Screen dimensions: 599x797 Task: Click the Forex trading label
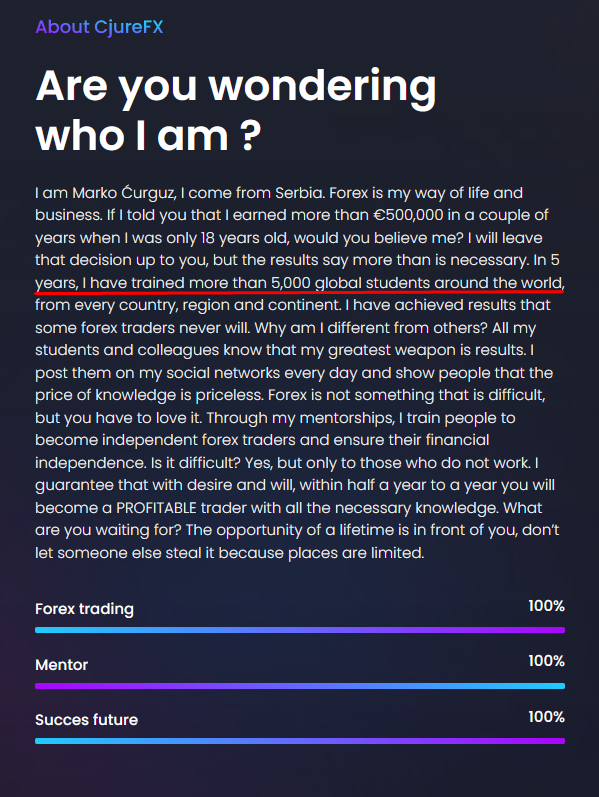pyautogui.click(x=84, y=609)
